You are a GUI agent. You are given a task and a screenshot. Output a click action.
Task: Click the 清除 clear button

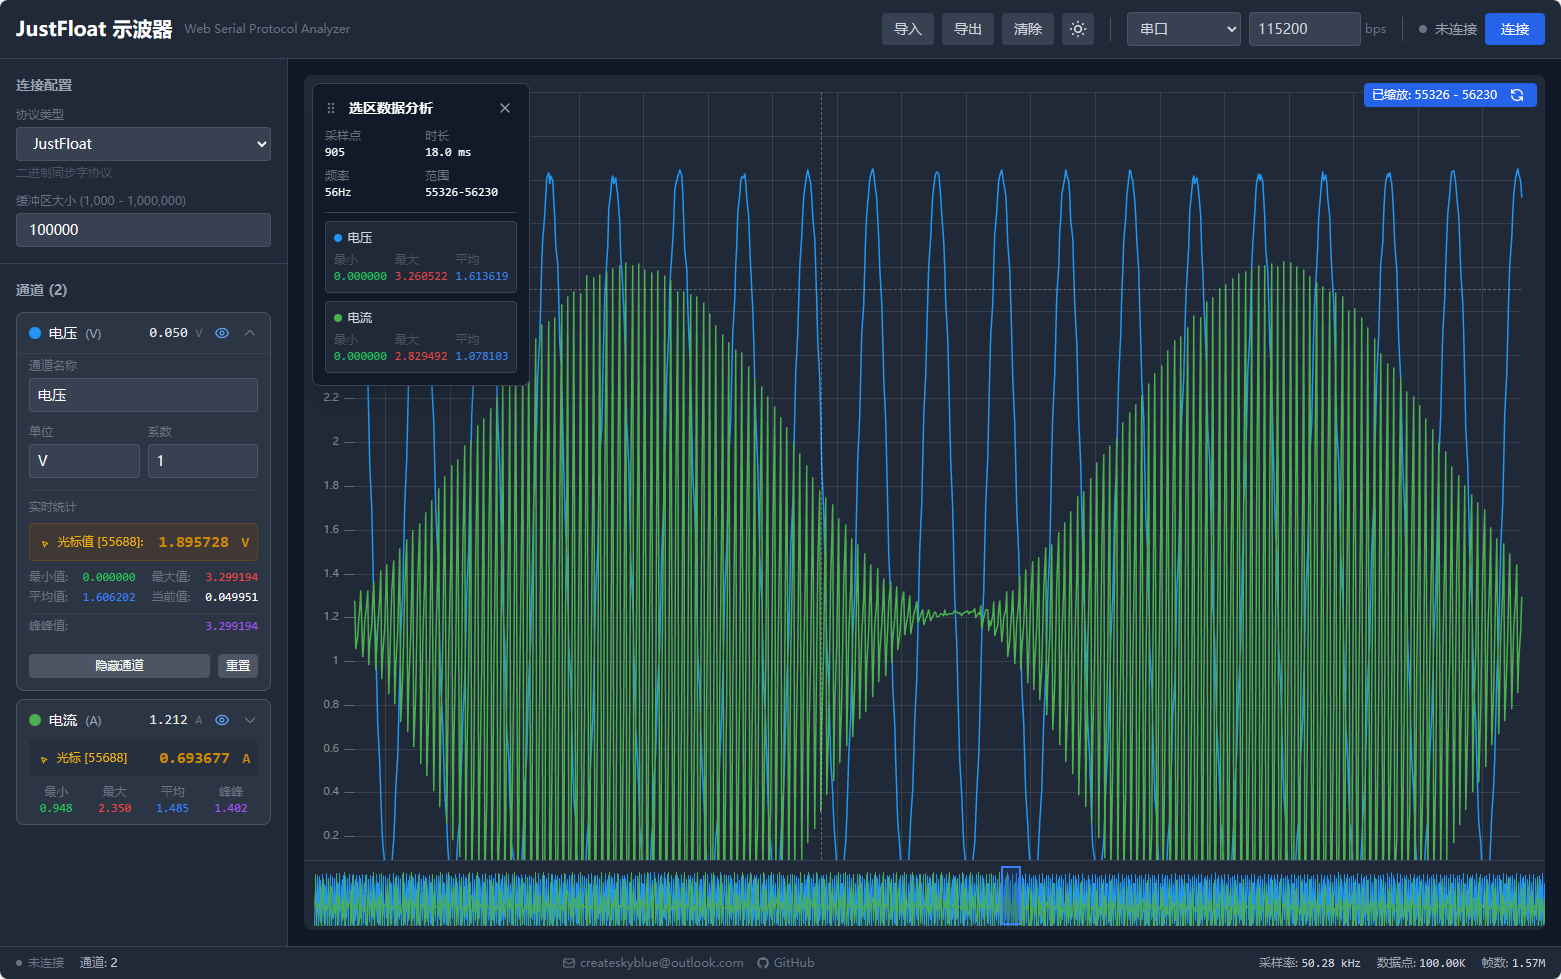[x=1027, y=29]
